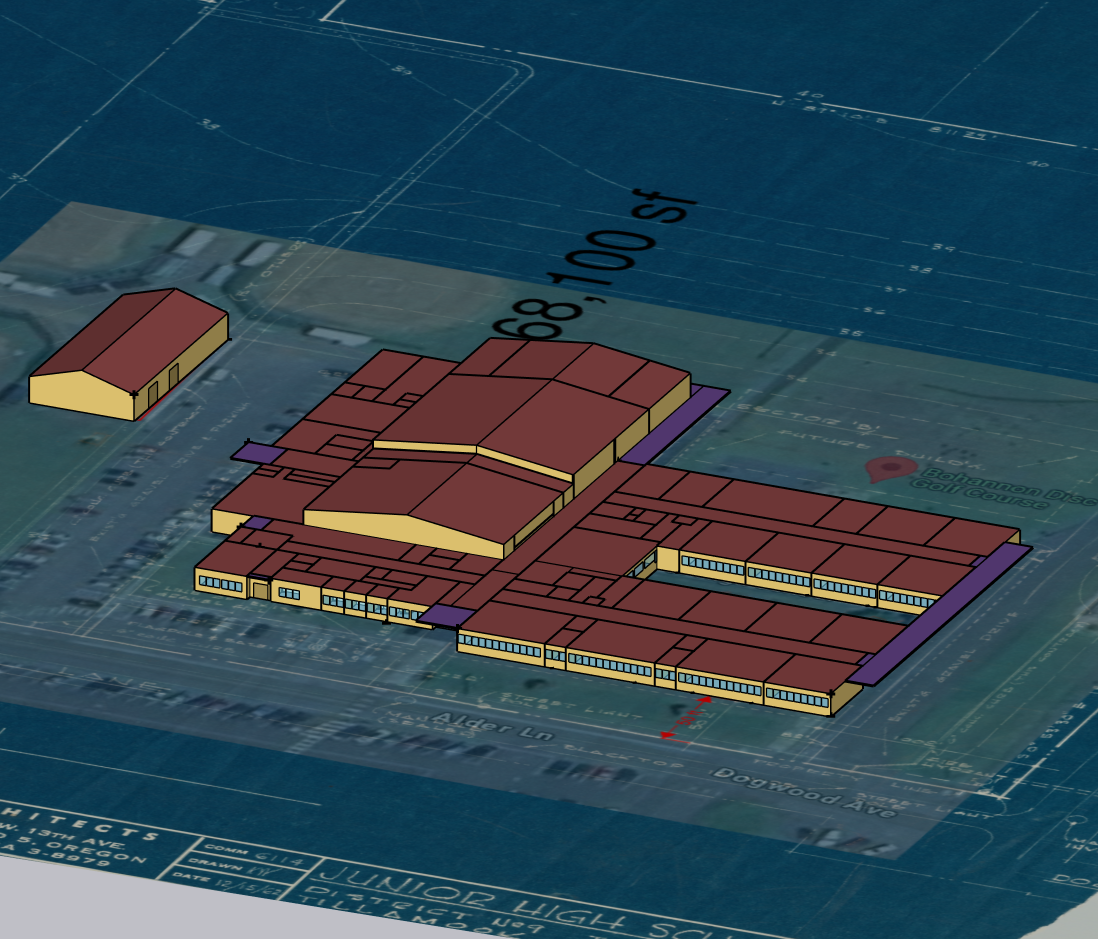The width and height of the screenshot is (1098, 939).
Task: Click the "Dogwood Ave" street label
Action: tap(804, 791)
